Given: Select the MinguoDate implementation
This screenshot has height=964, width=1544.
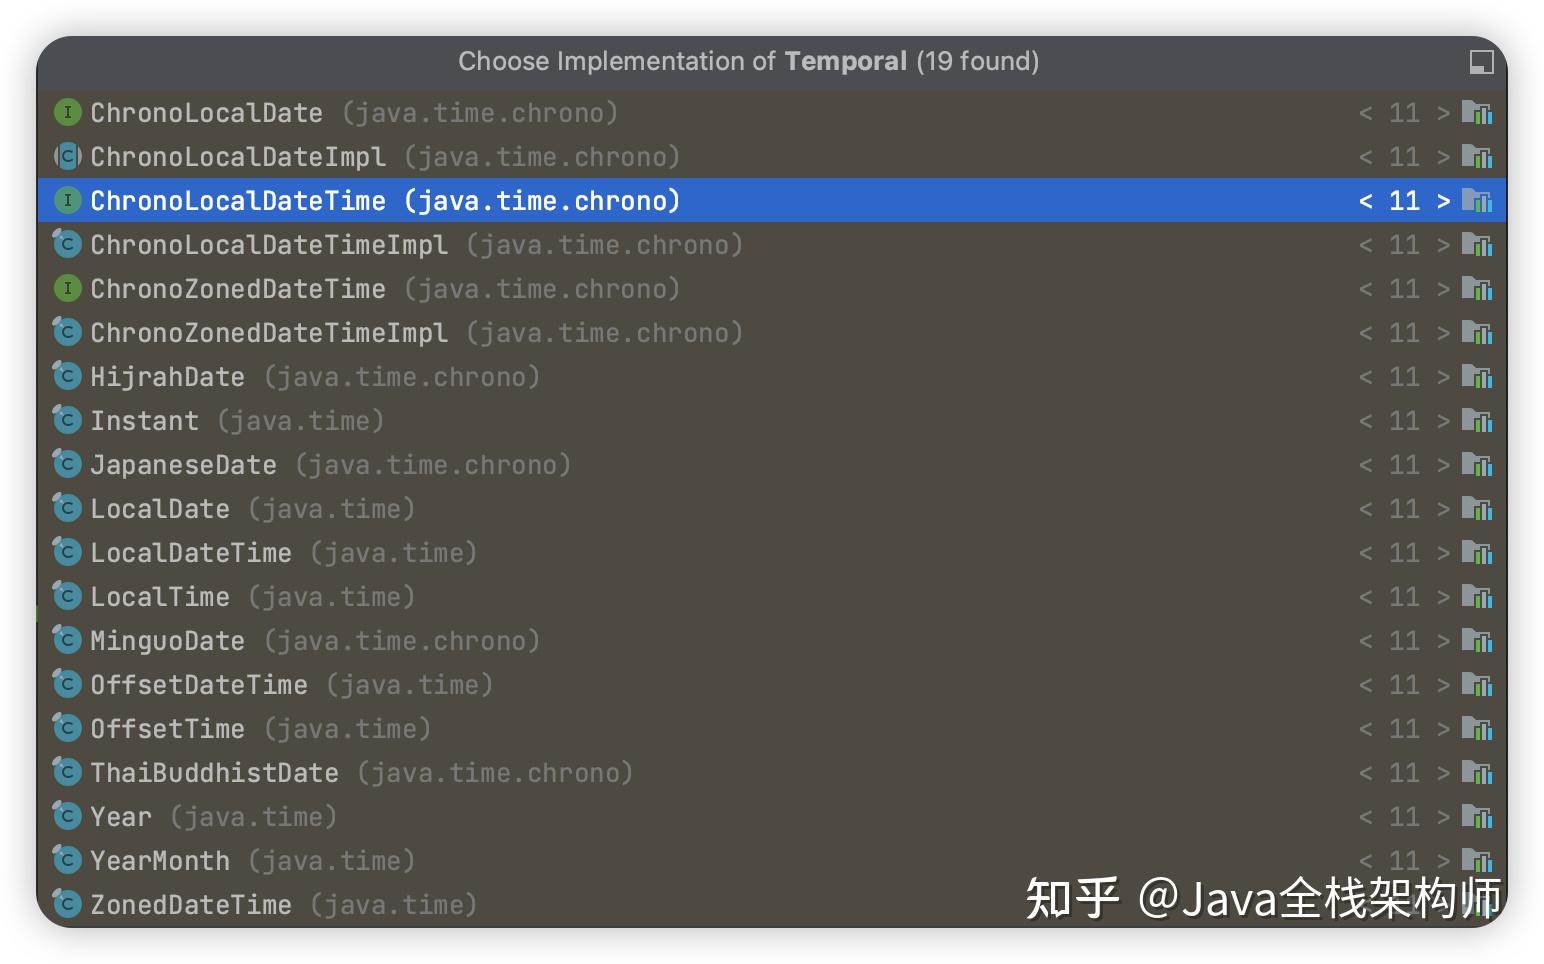Looking at the screenshot, I should pos(166,640).
